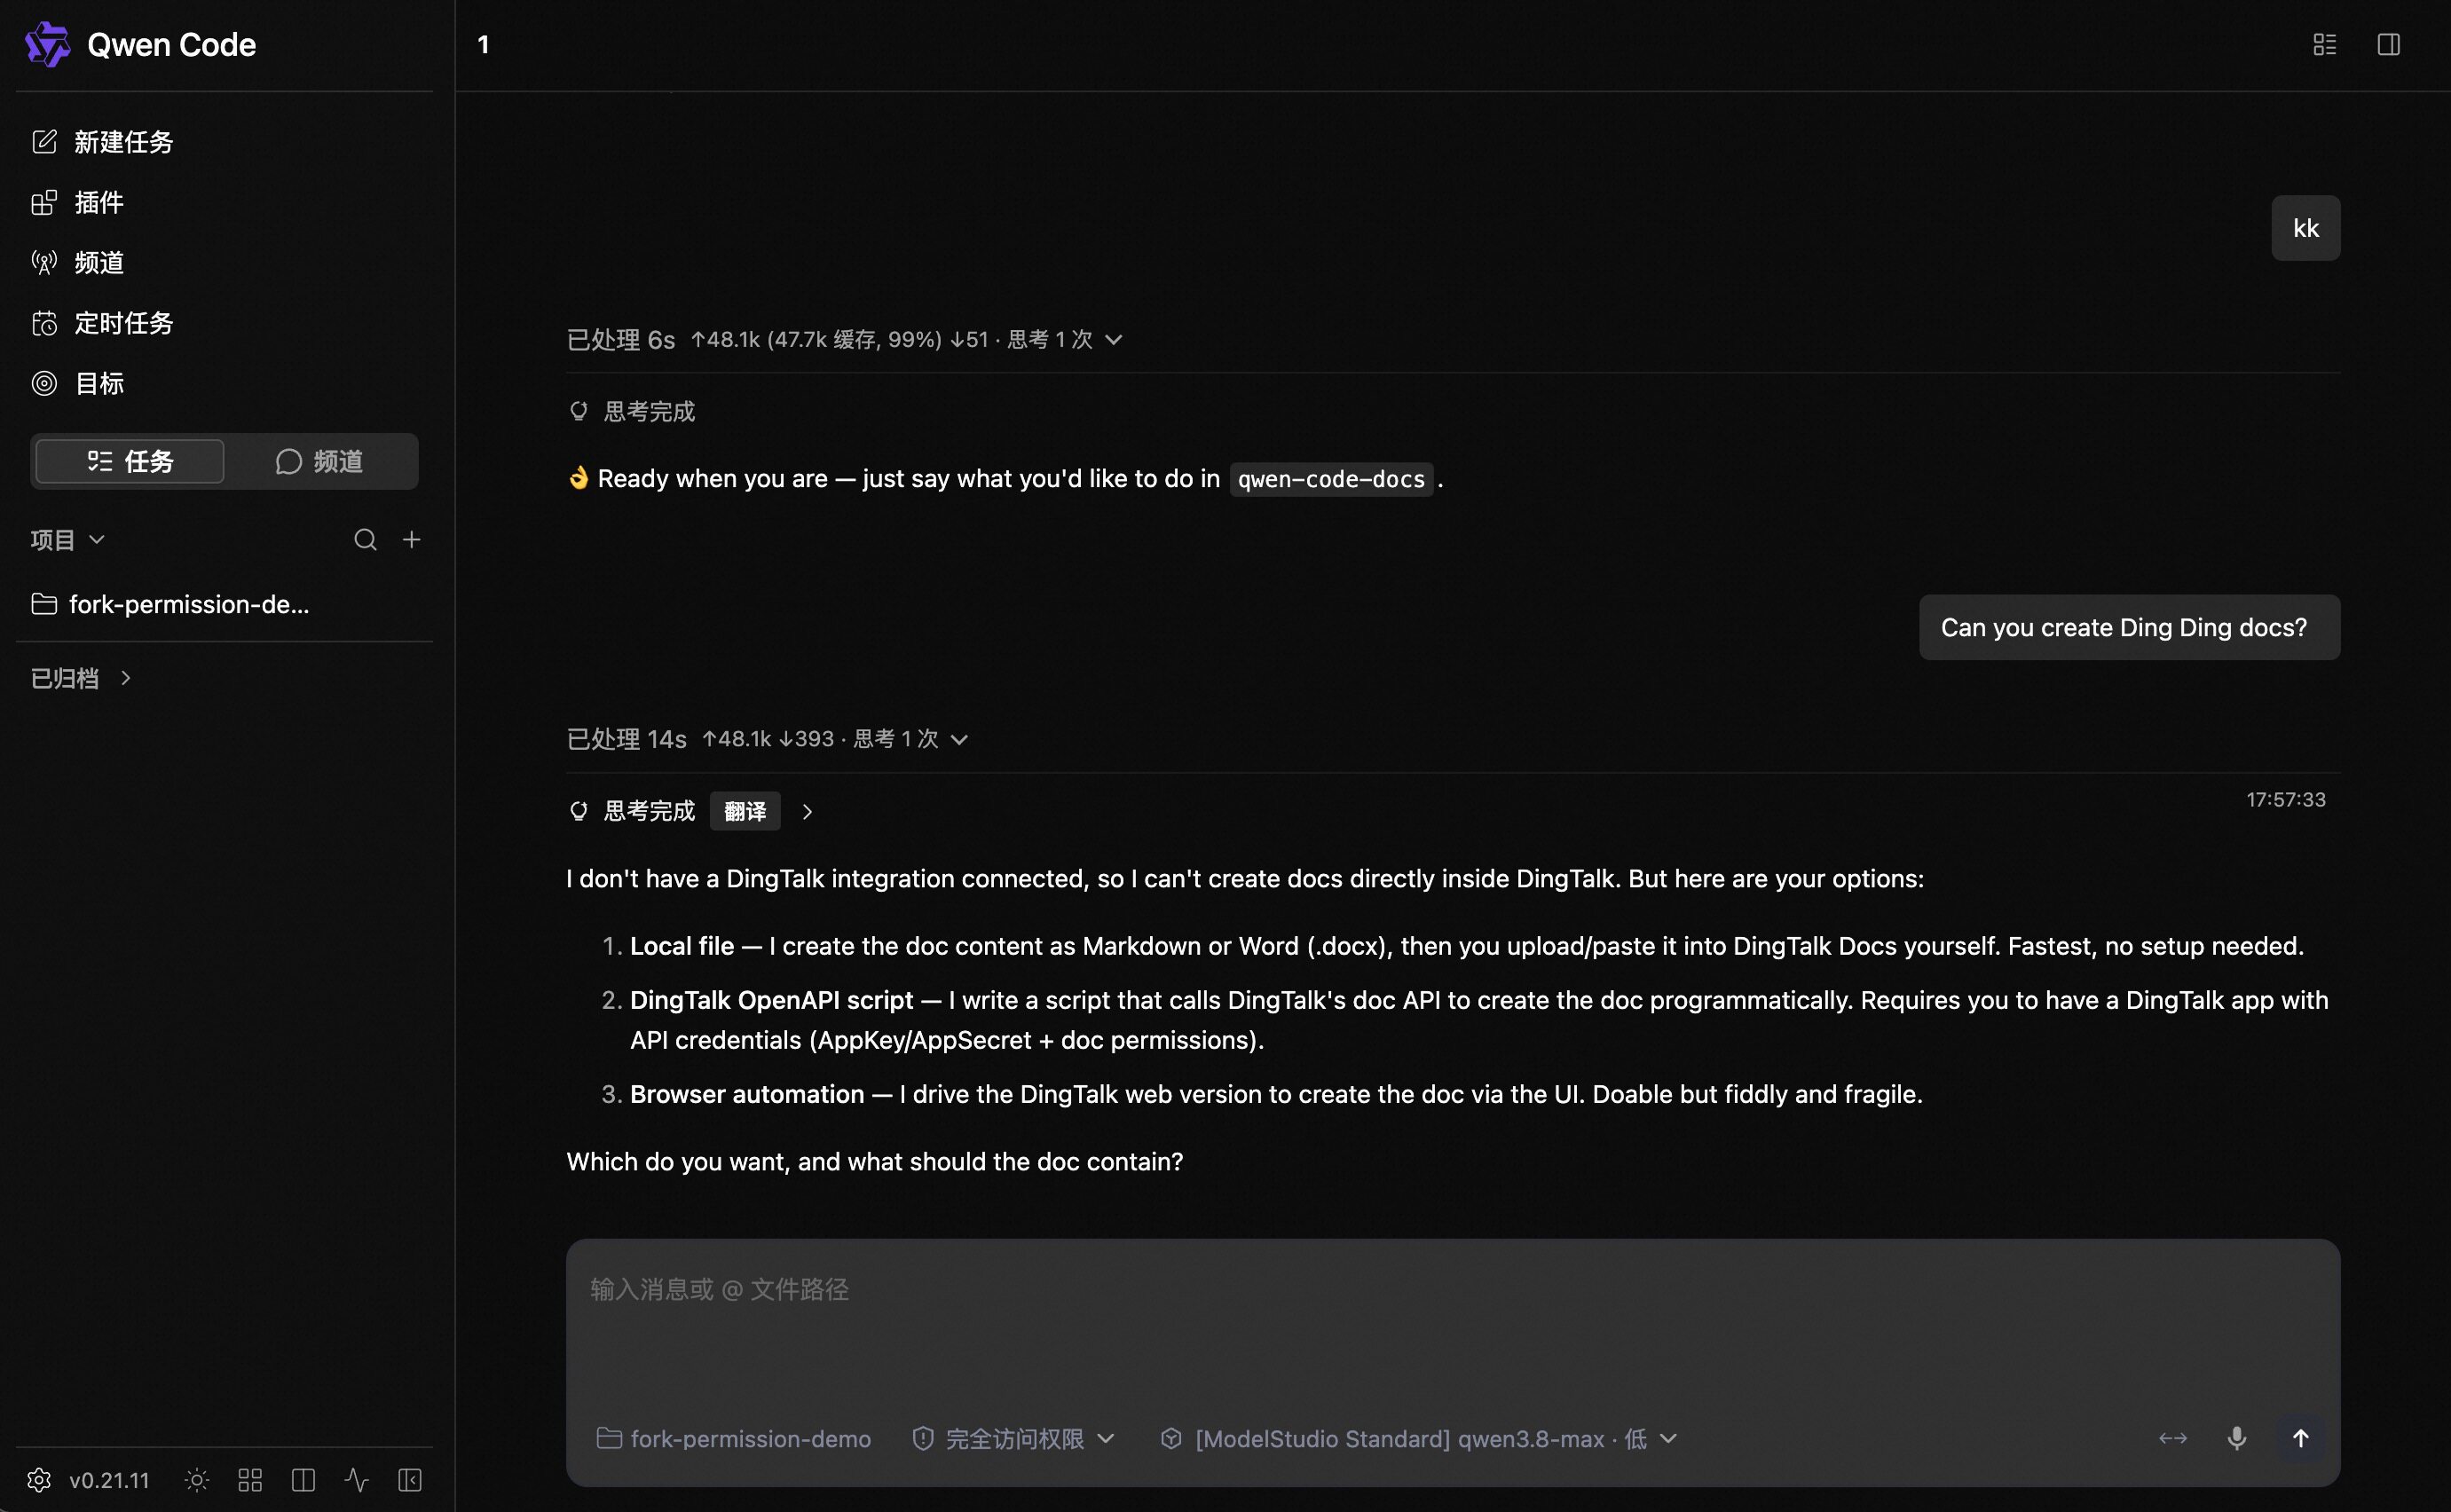
Task: Expand the 项目 dropdown
Action: click(67, 540)
